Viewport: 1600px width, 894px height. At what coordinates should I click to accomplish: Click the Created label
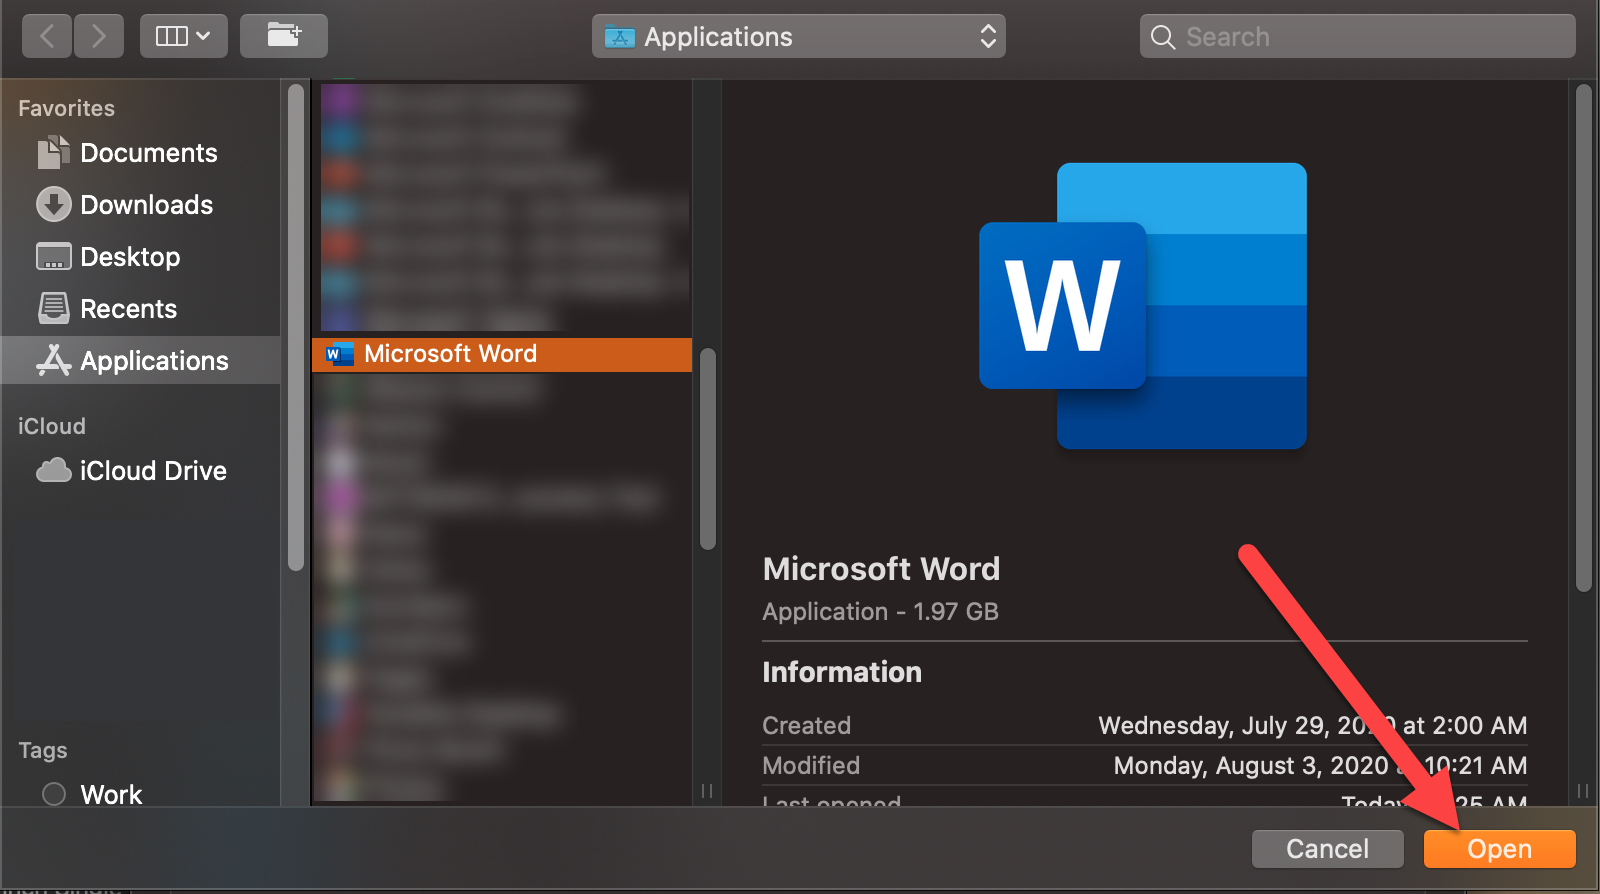coord(806,726)
